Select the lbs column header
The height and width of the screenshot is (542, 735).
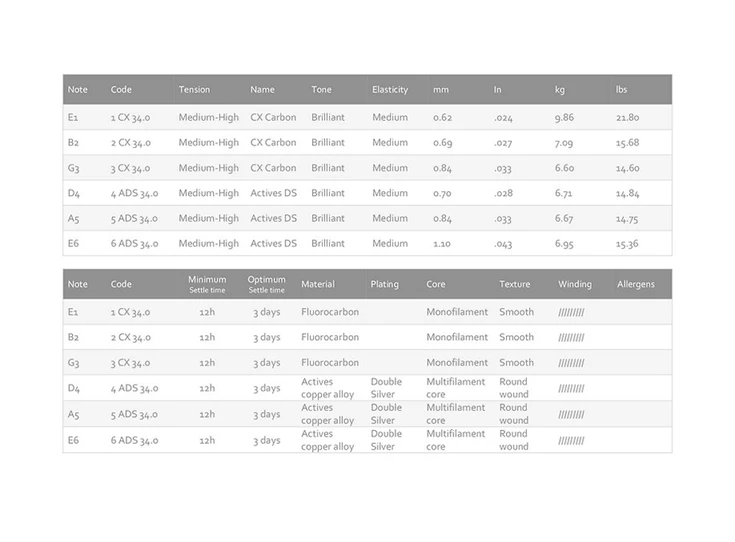[x=622, y=90]
